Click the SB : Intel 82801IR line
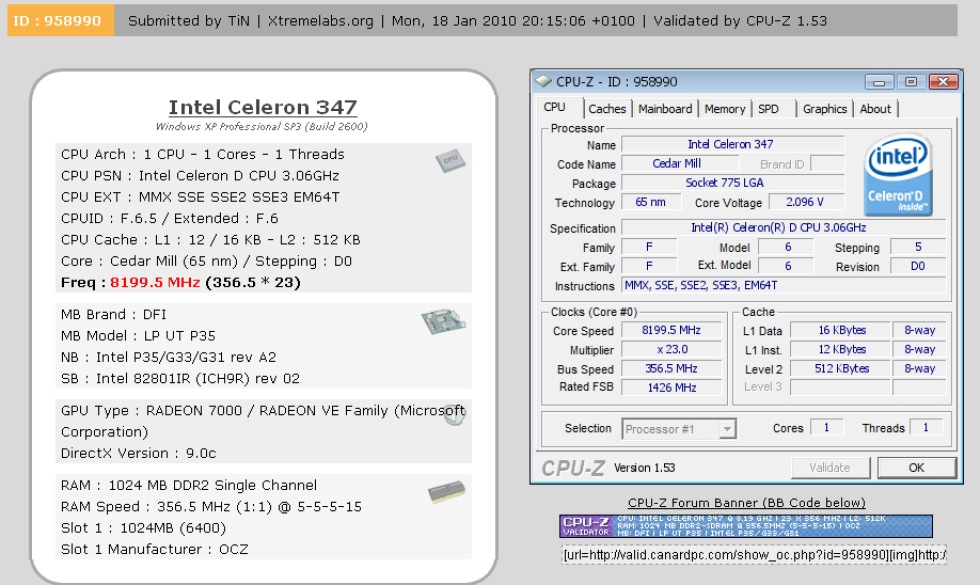The image size is (980, 585). (x=180, y=379)
